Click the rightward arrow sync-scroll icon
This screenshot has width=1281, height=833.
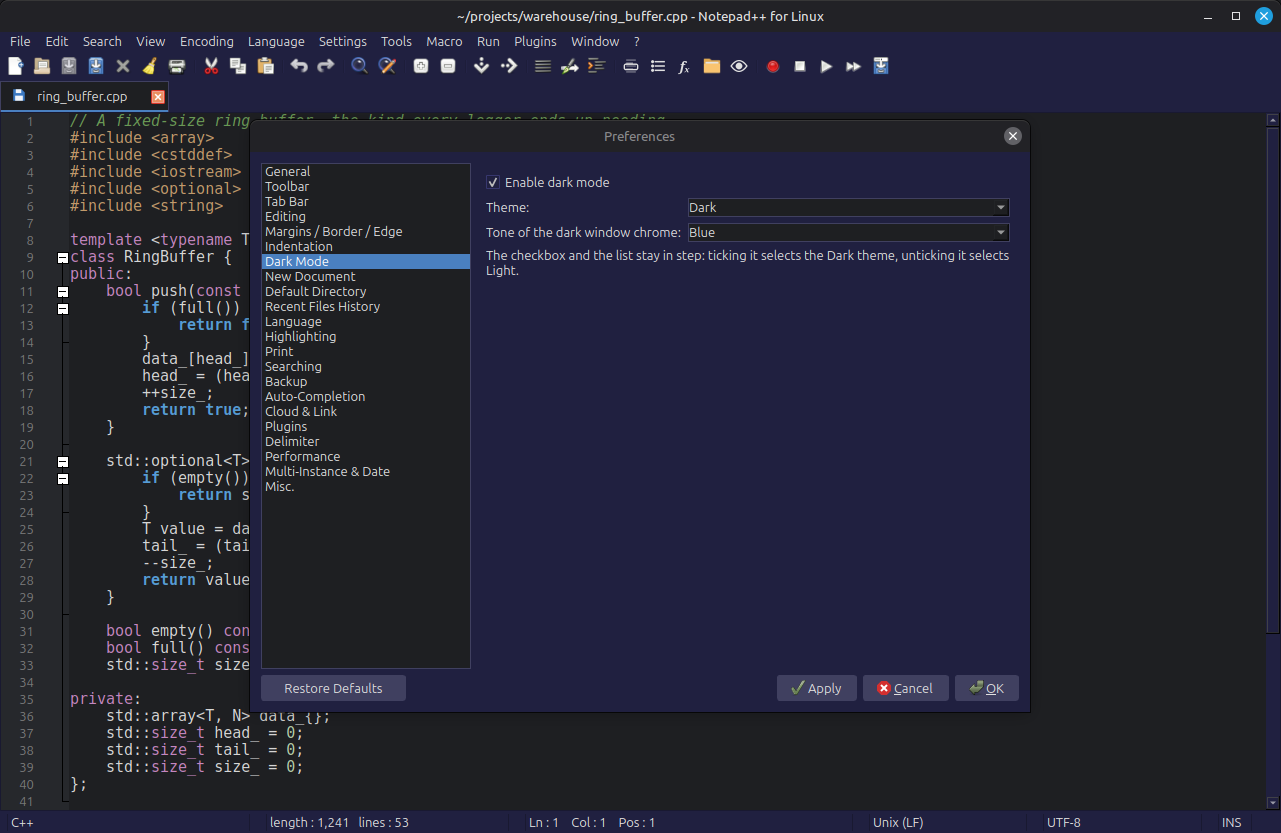point(509,66)
